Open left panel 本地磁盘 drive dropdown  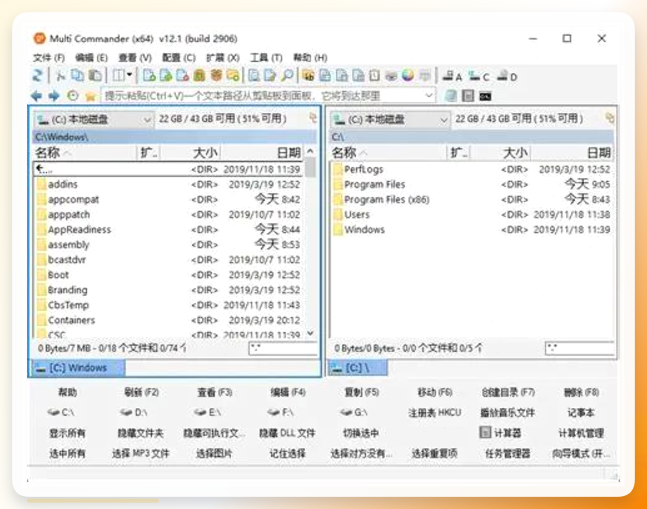tap(94, 120)
